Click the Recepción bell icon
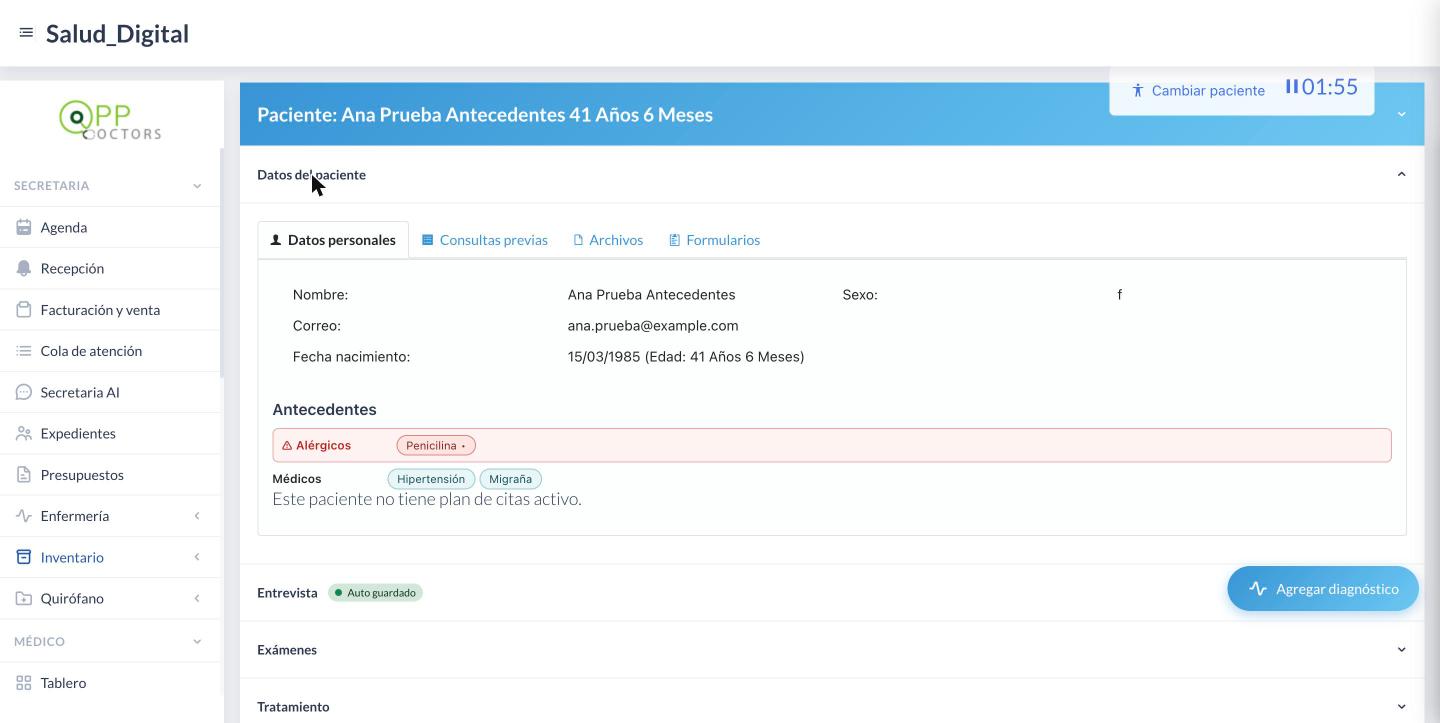1440x723 pixels. (24, 268)
